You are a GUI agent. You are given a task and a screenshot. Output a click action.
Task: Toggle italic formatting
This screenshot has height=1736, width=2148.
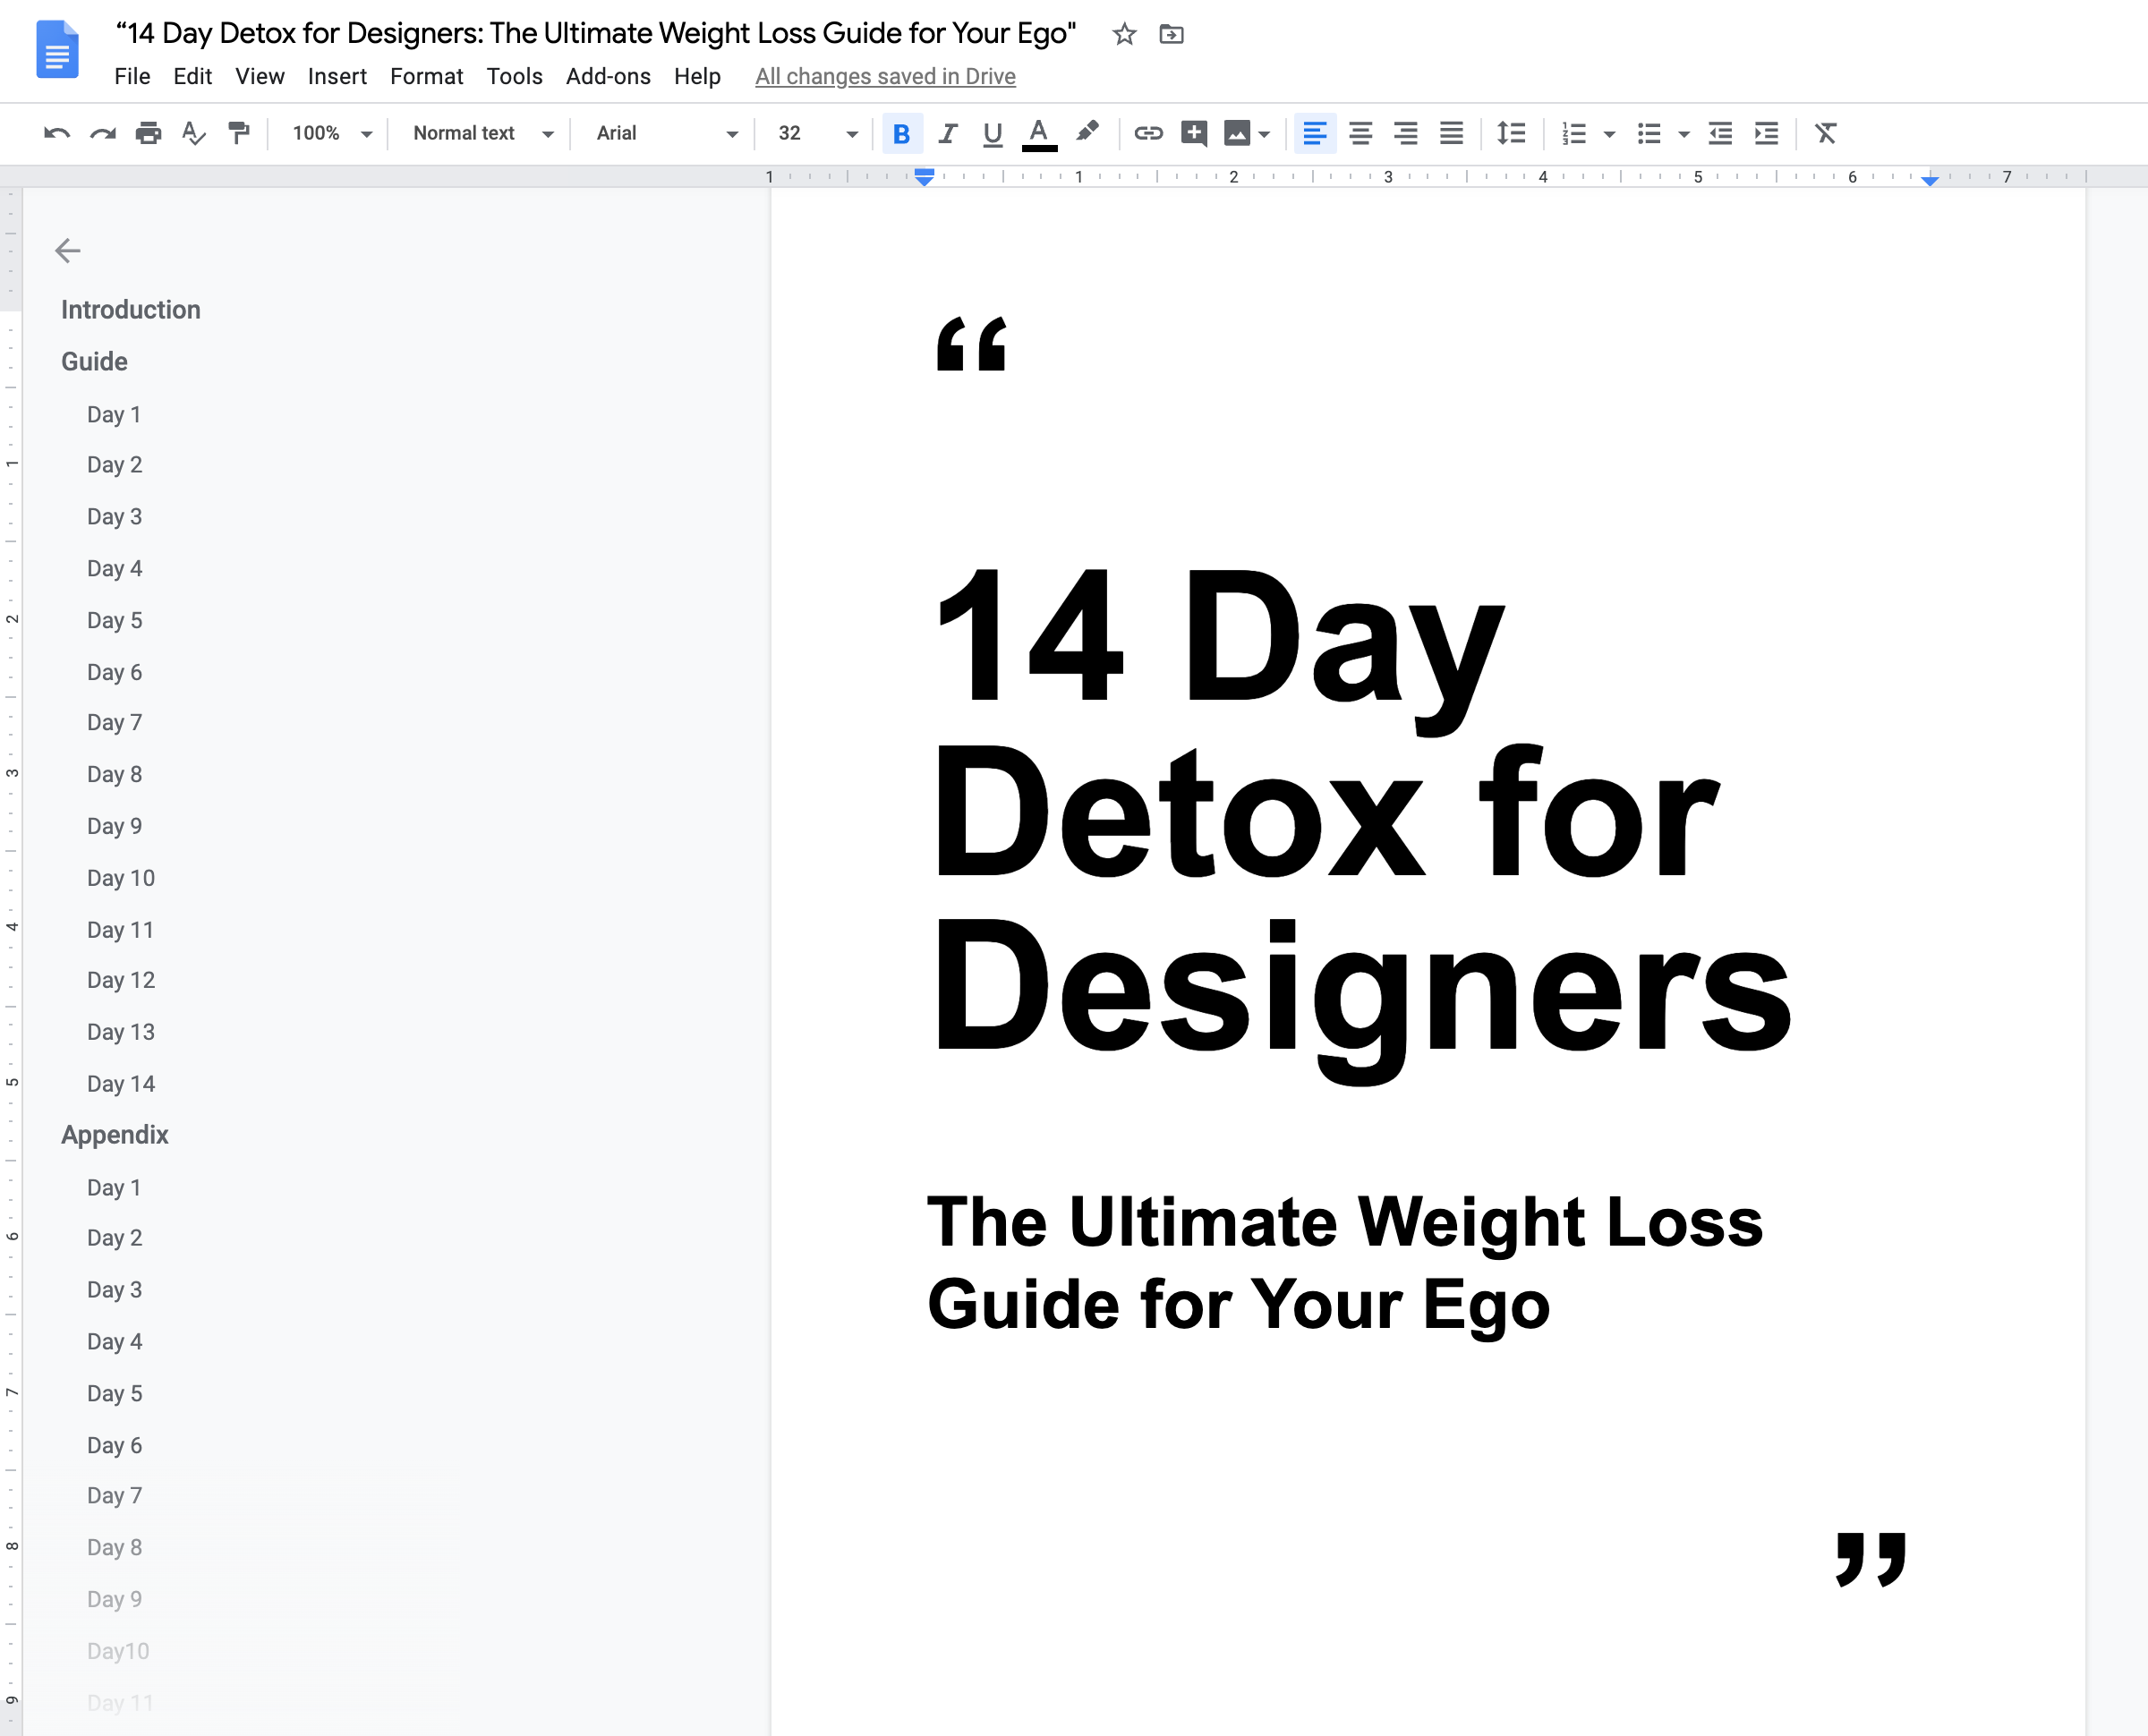coord(948,133)
